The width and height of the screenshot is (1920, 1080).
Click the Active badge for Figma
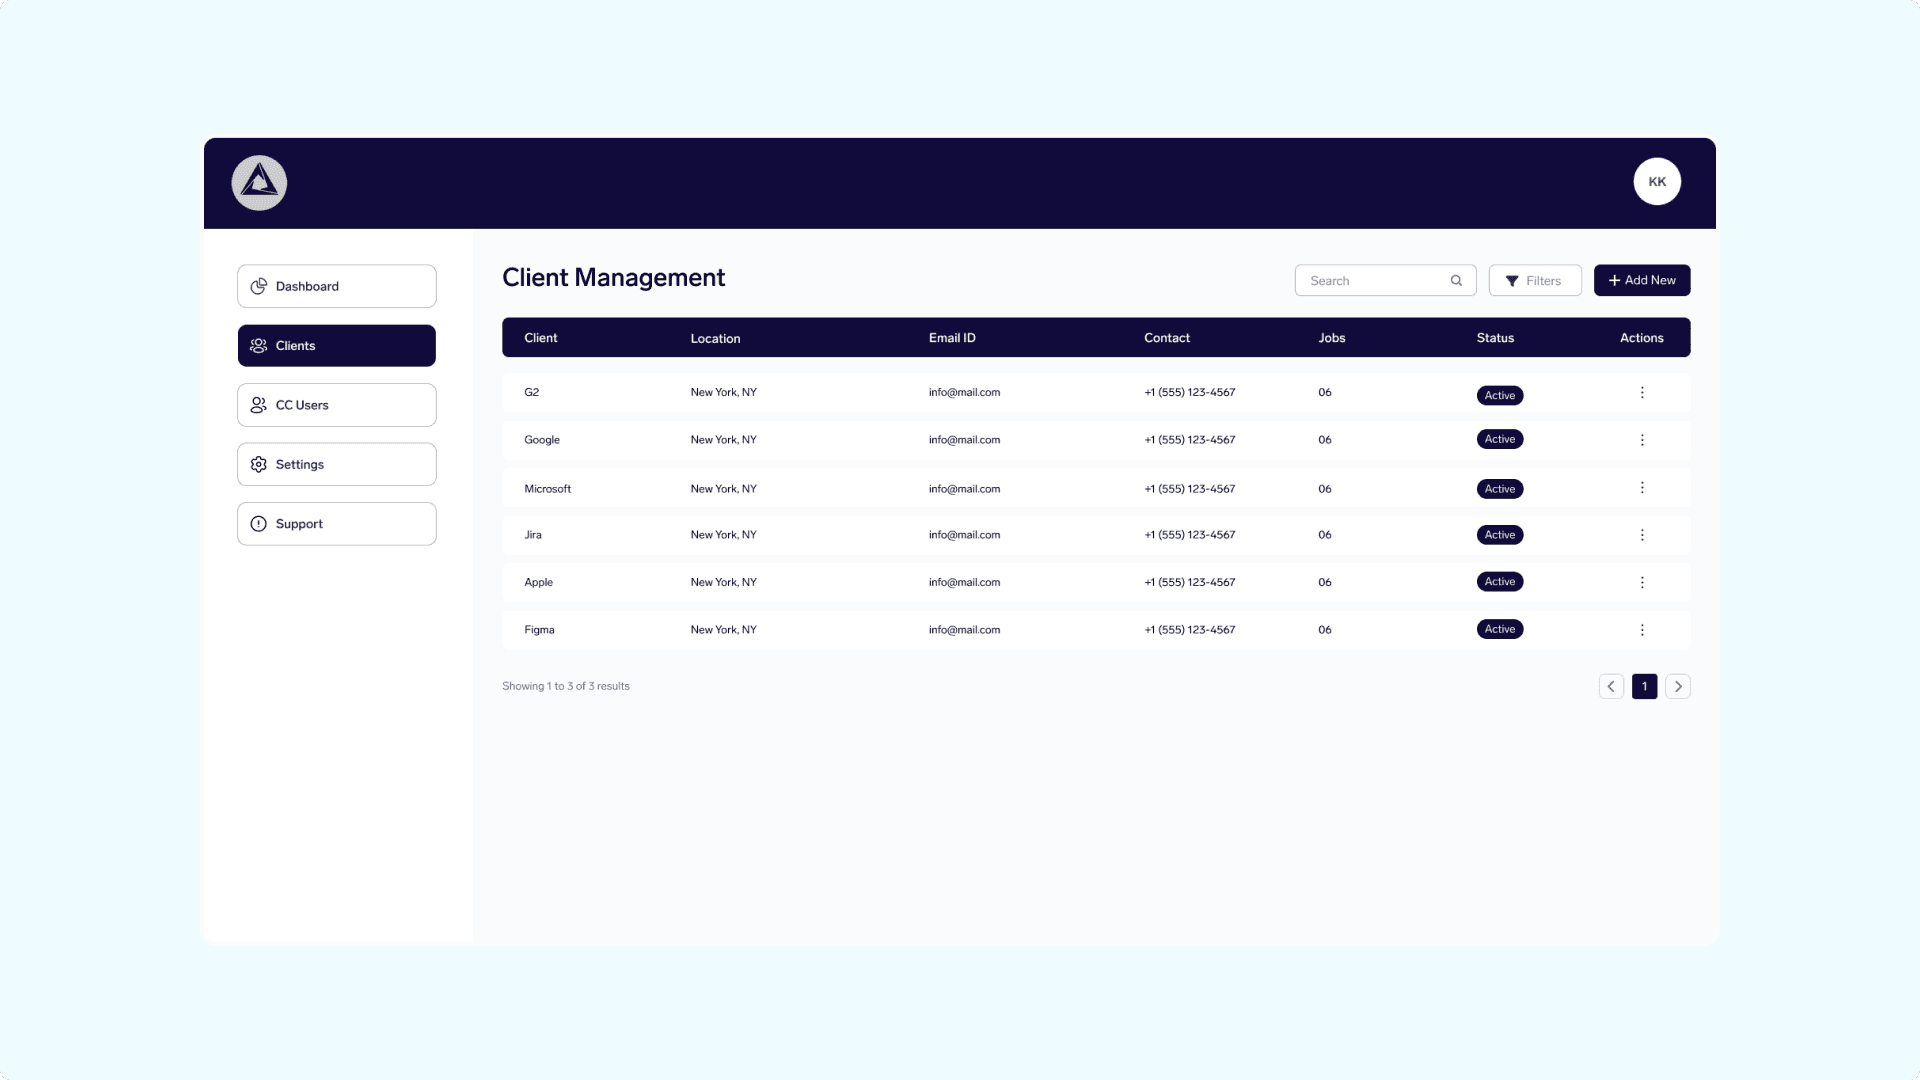[1499, 629]
